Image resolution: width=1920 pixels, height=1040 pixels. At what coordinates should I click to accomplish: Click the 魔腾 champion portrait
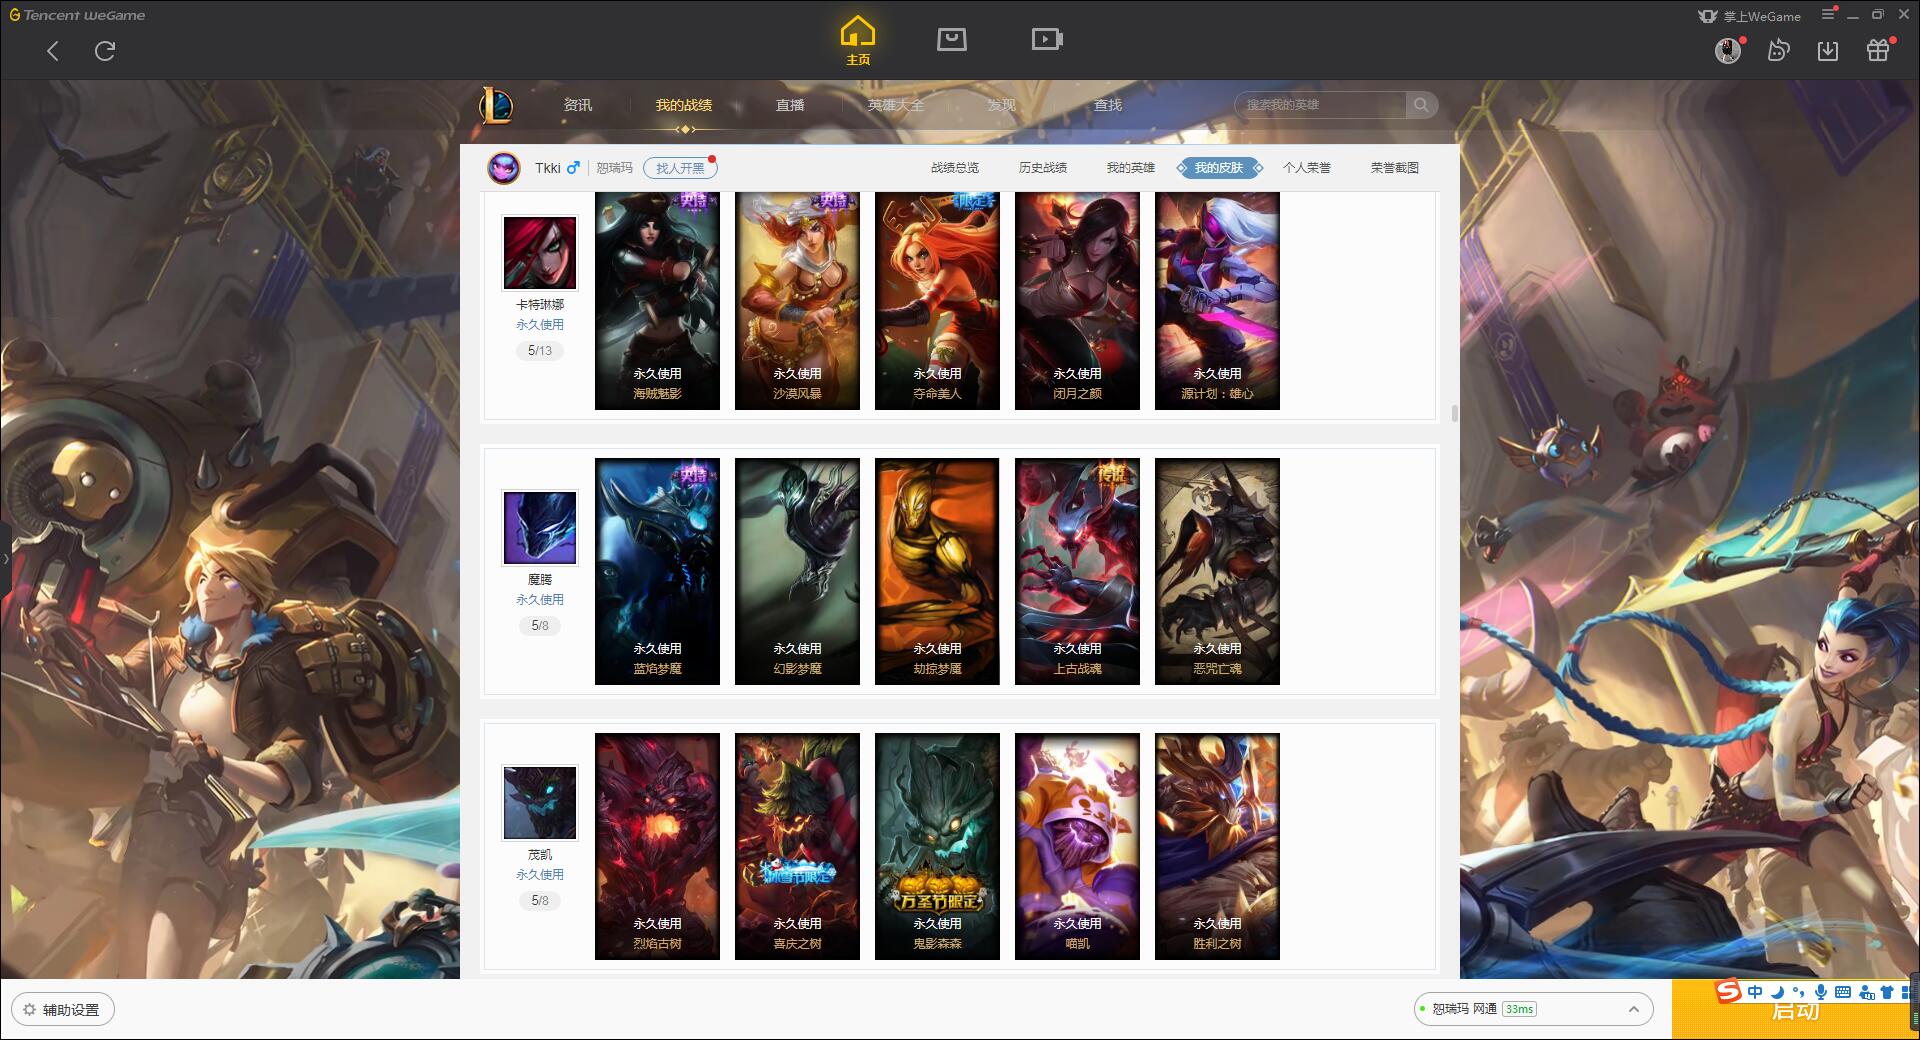point(540,527)
